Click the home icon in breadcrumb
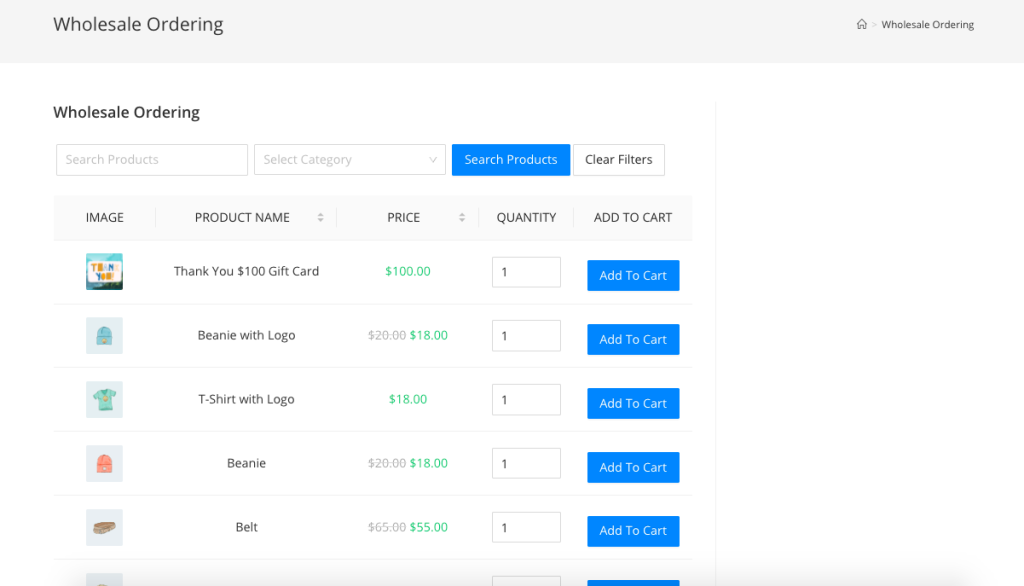This screenshot has height=586, width=1024. pos(861,25)
